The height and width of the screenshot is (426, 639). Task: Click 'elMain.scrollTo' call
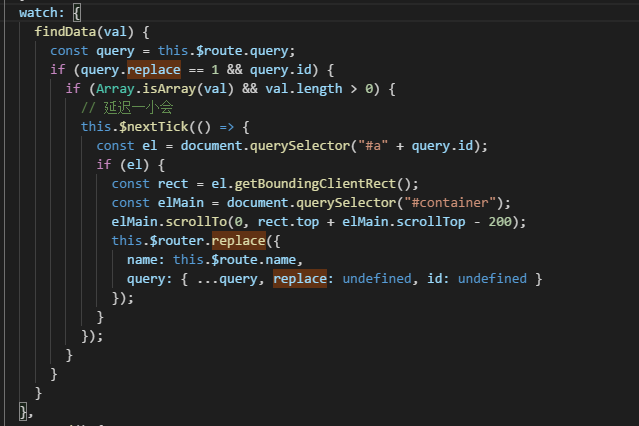pos(169,222)
